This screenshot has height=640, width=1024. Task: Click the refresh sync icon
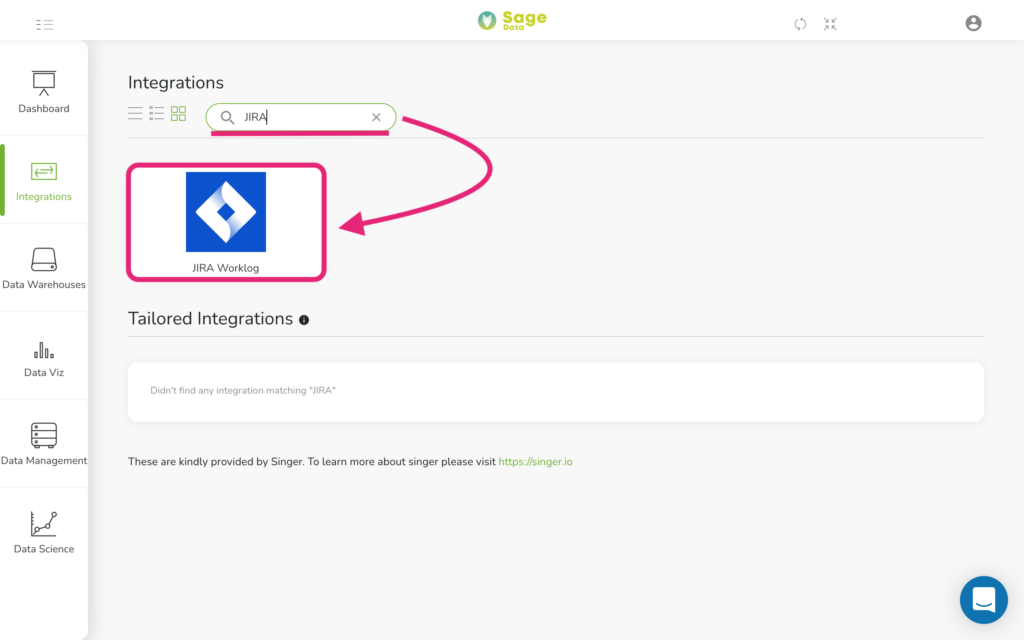click(x=800, y=24)
